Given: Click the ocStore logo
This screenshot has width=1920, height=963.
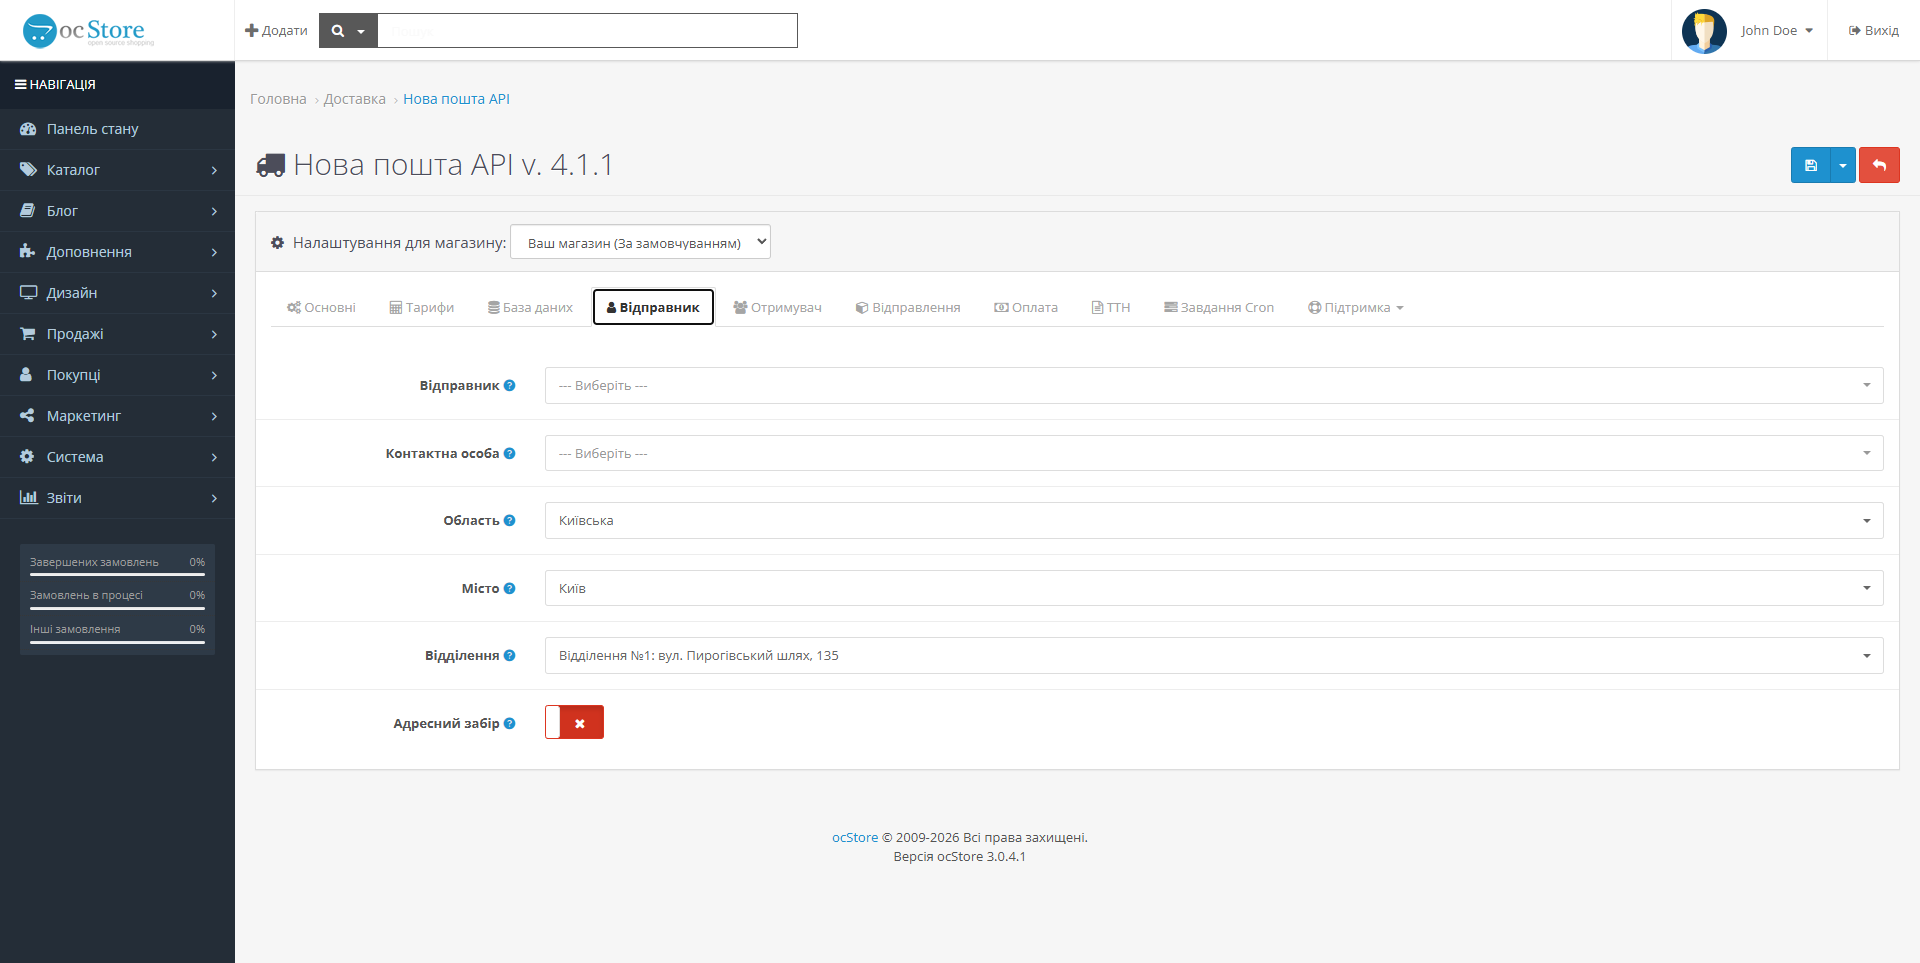Looking at the screenshot, I should tap(89, 31).
